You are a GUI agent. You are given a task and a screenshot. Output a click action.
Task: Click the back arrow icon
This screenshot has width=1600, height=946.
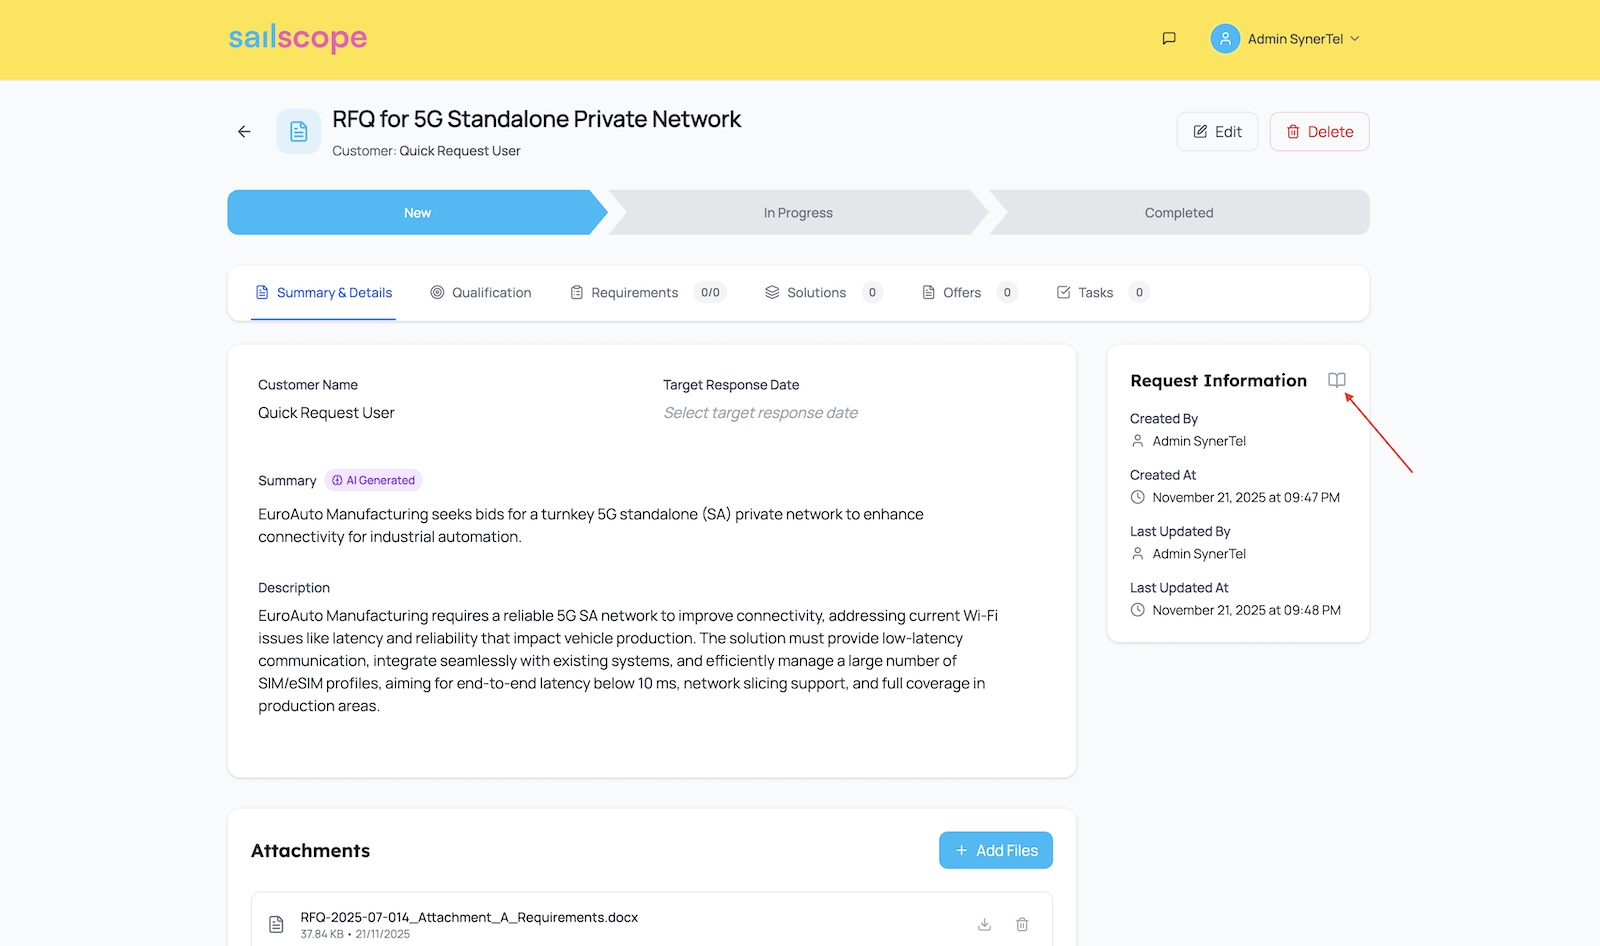click(244, 132)
